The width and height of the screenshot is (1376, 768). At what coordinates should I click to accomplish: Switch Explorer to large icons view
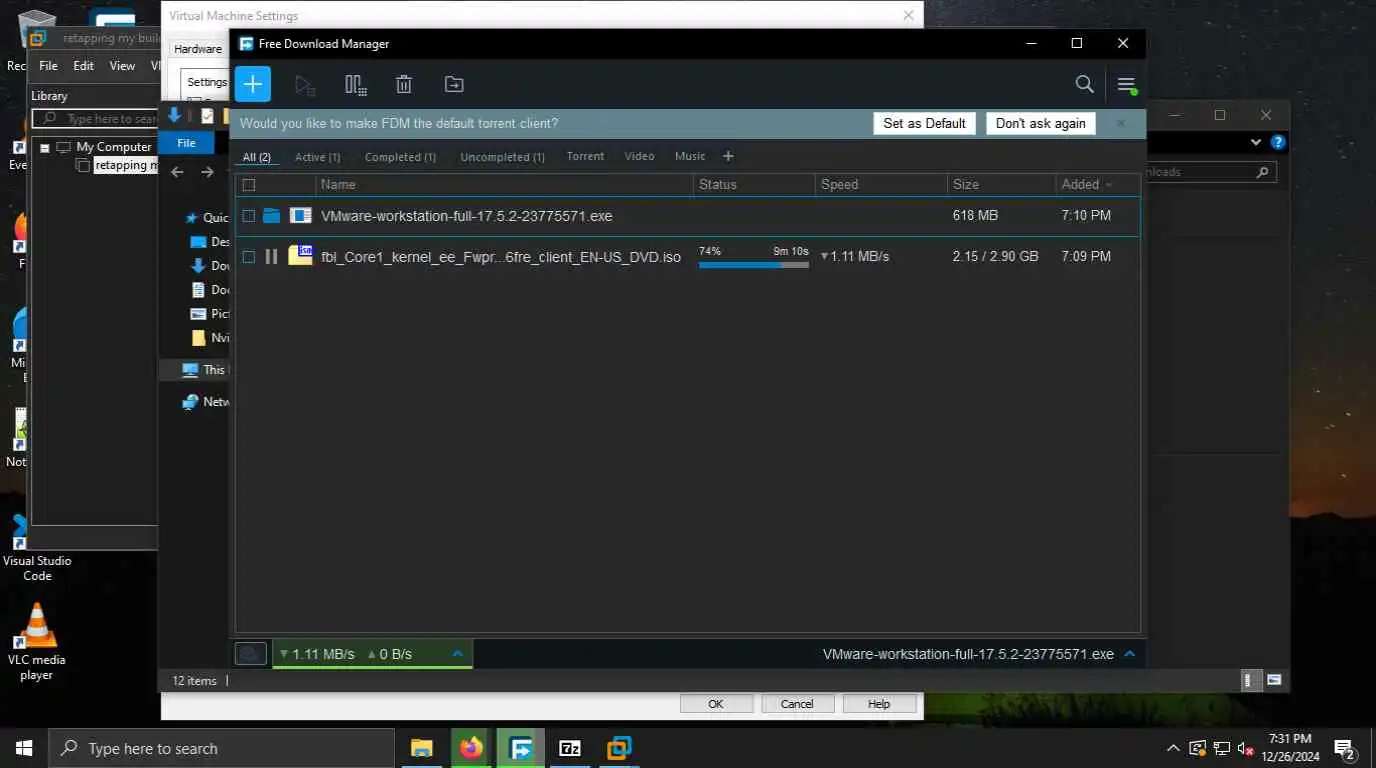tap(1274, 680)
